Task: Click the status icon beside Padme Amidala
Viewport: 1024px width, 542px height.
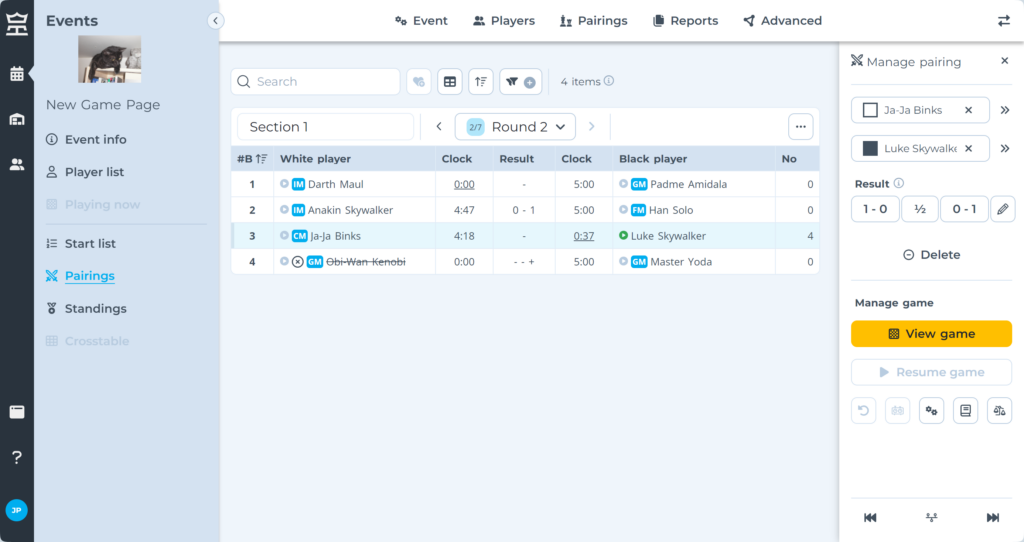Action: tap(623, 183)
